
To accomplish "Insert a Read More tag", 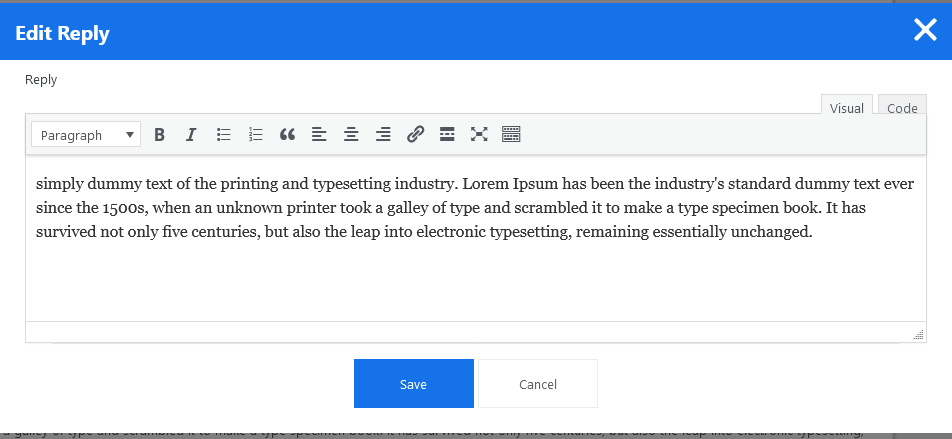I will (x=447, y=135).
